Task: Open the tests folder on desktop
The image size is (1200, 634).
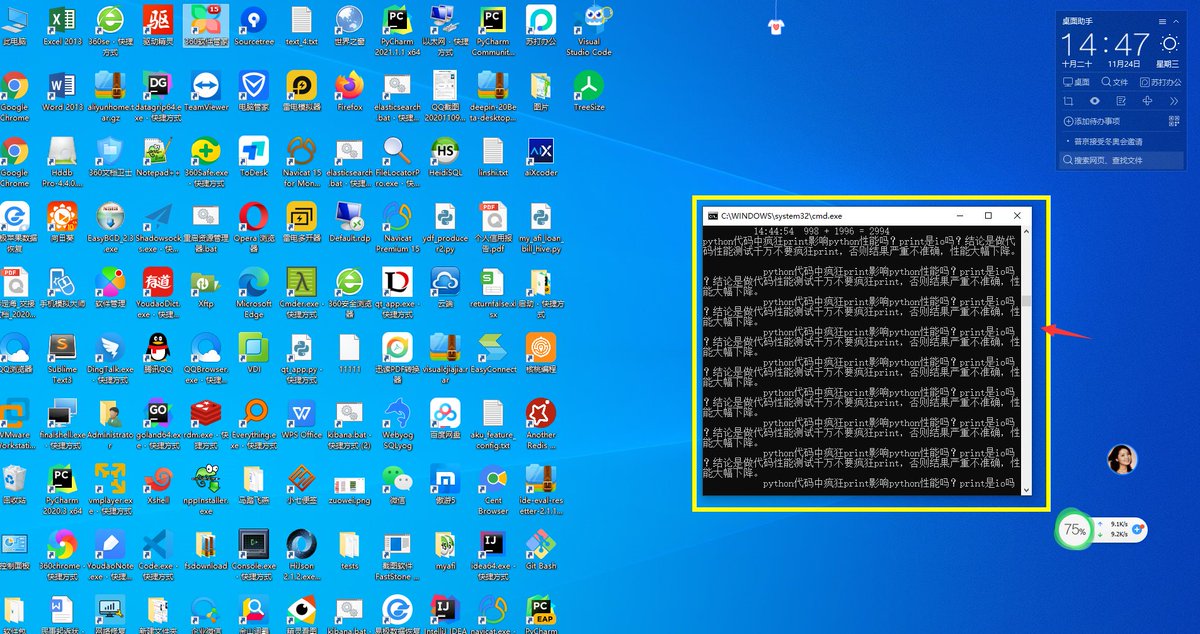Action: pos(349,551)
